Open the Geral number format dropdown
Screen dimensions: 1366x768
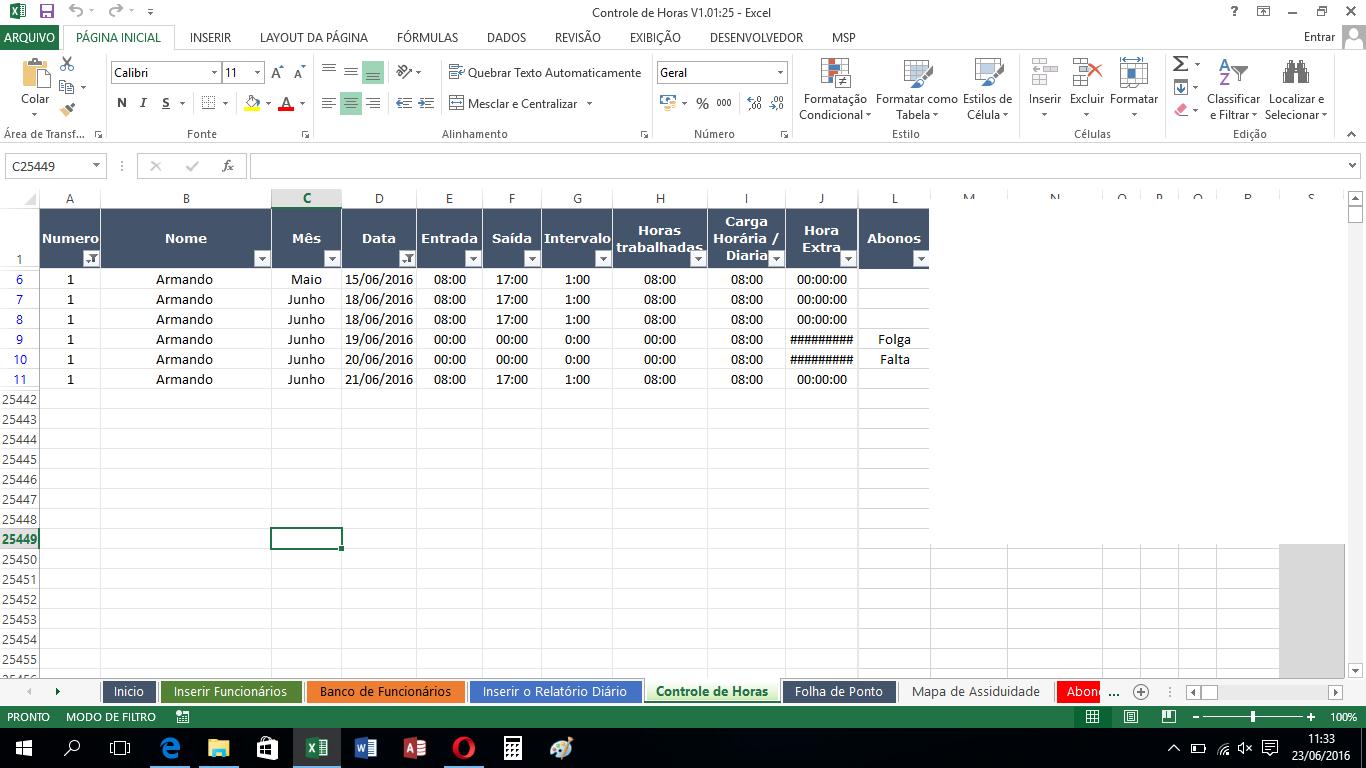click(x=780, y=73)
